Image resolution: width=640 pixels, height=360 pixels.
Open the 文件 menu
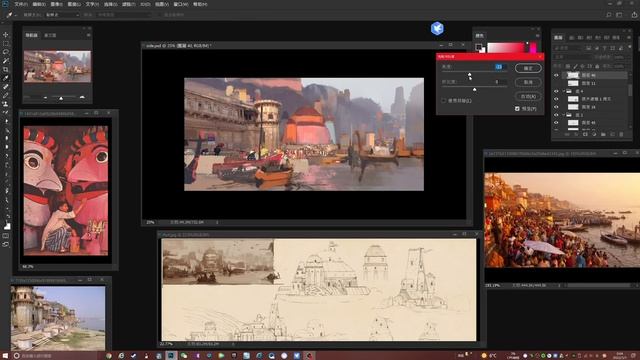tap(21, 4)
